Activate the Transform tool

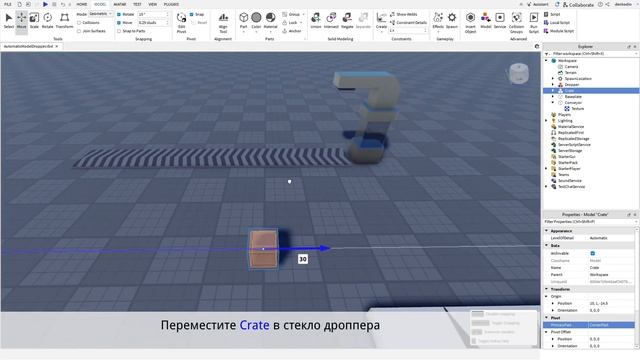click(64, 21)
